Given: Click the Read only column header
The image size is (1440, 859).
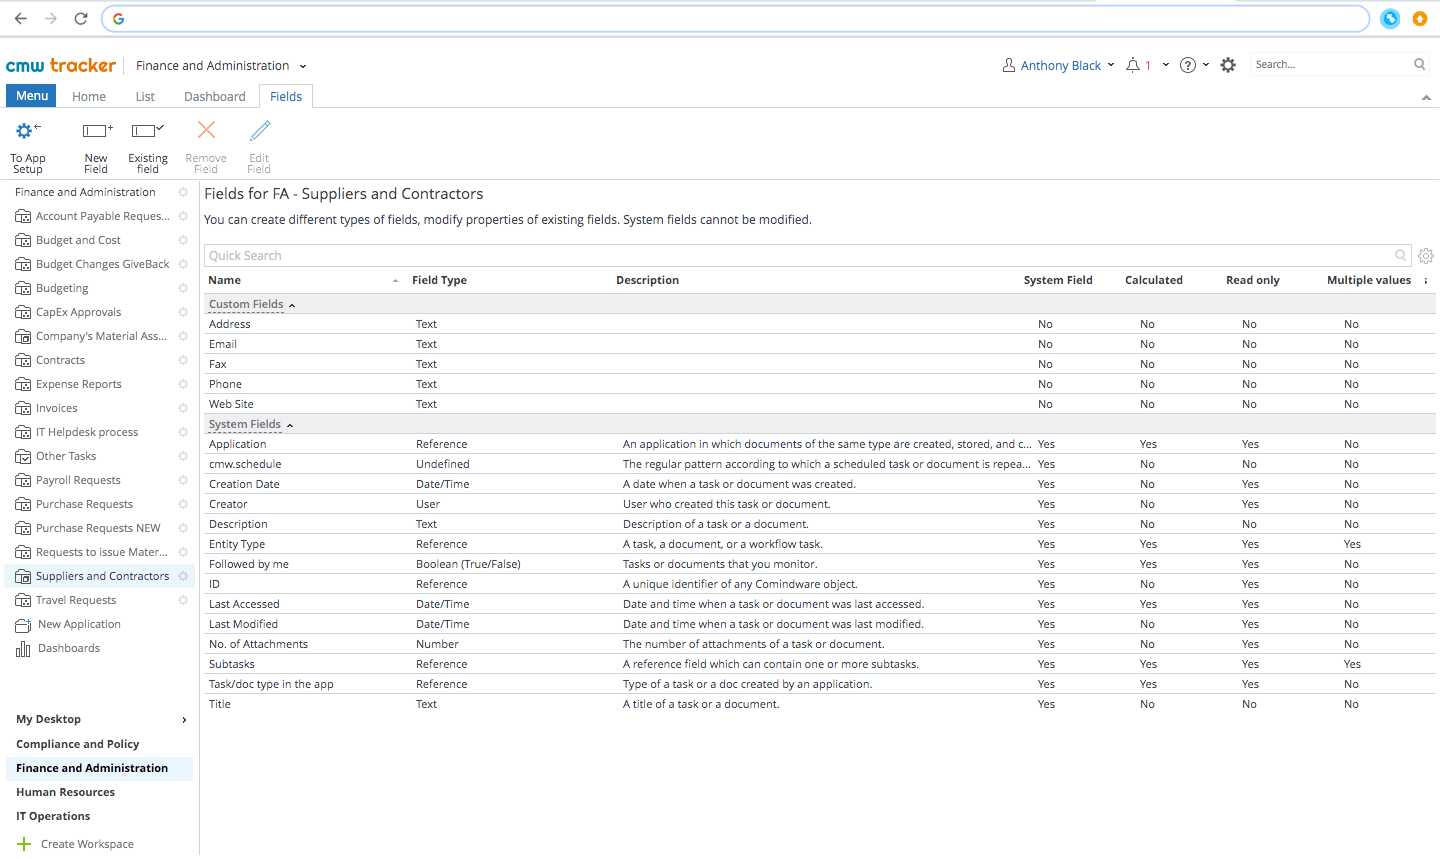Looking at the screenshot, I should tap(1253, 280).
